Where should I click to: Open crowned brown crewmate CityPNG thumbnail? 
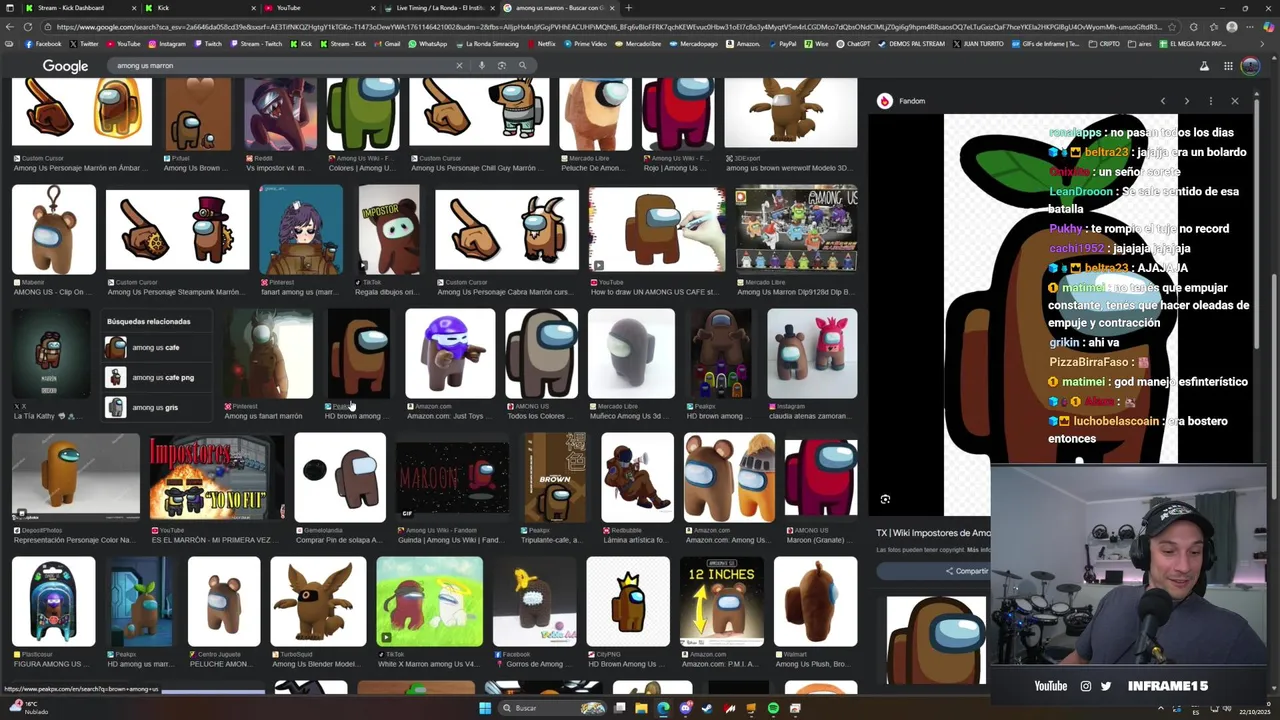627,602
